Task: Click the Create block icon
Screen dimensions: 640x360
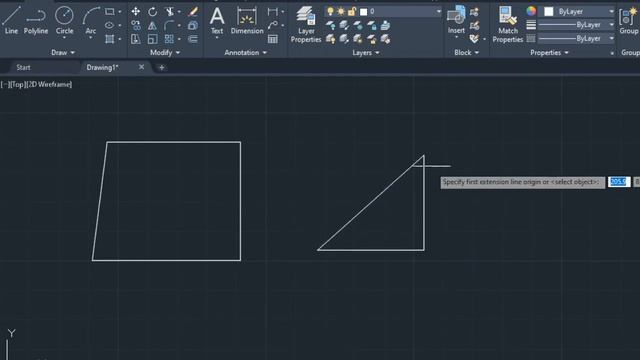Action: point(474,12)
